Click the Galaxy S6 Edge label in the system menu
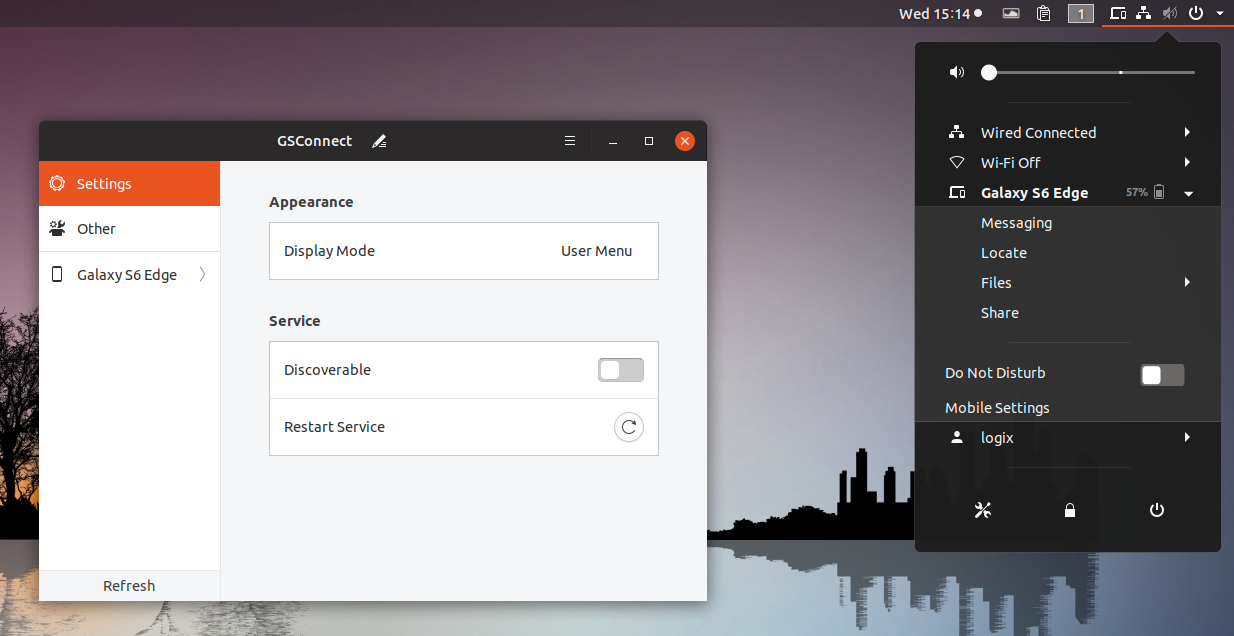This screenshot has width=1234, height=636. (1034, 193)
